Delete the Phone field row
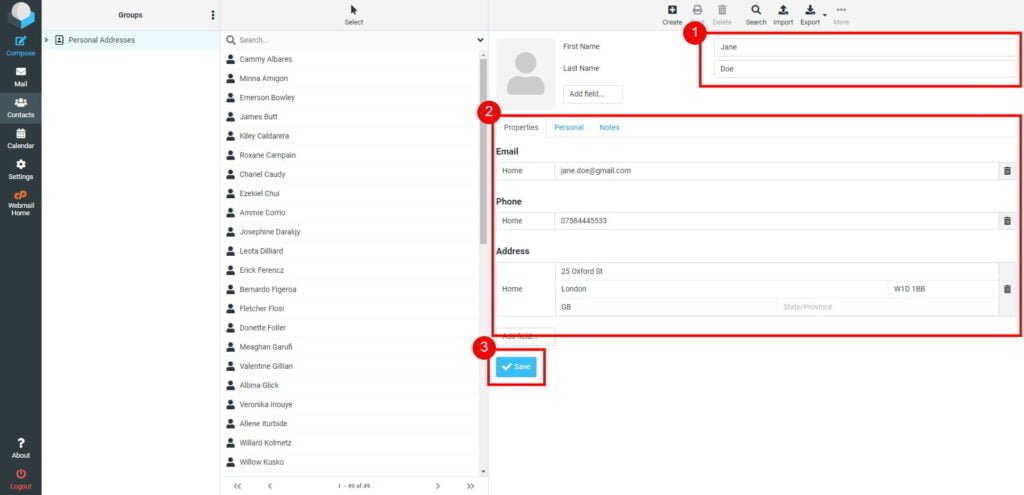The height and width of the screenshot is (495, 1024). pos(1007,221)
